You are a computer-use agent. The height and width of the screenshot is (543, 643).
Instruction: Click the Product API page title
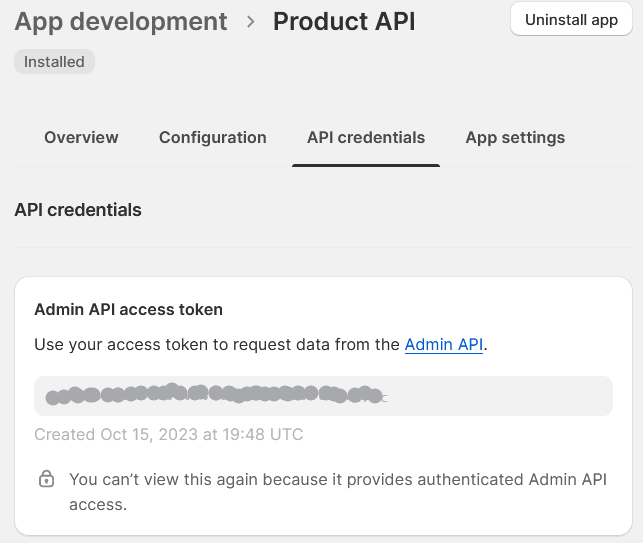tap(344, 21)
